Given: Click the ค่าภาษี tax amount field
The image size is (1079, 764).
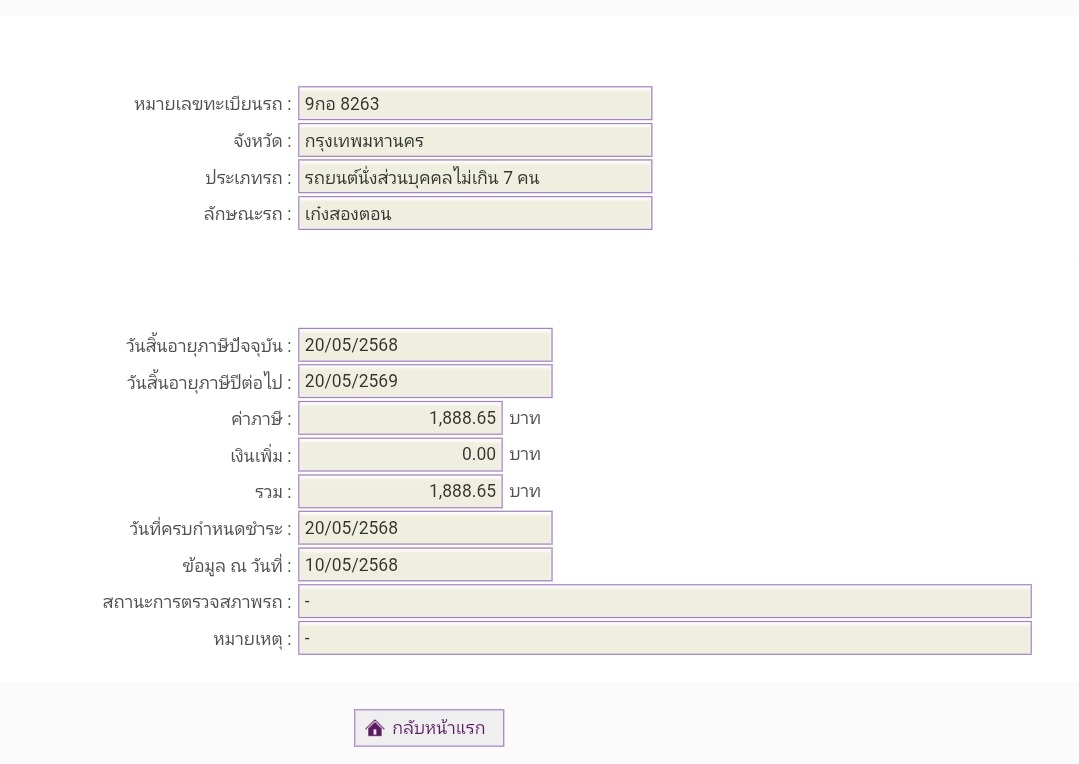Looking at the screenshot, I should [x=400, y=418].
